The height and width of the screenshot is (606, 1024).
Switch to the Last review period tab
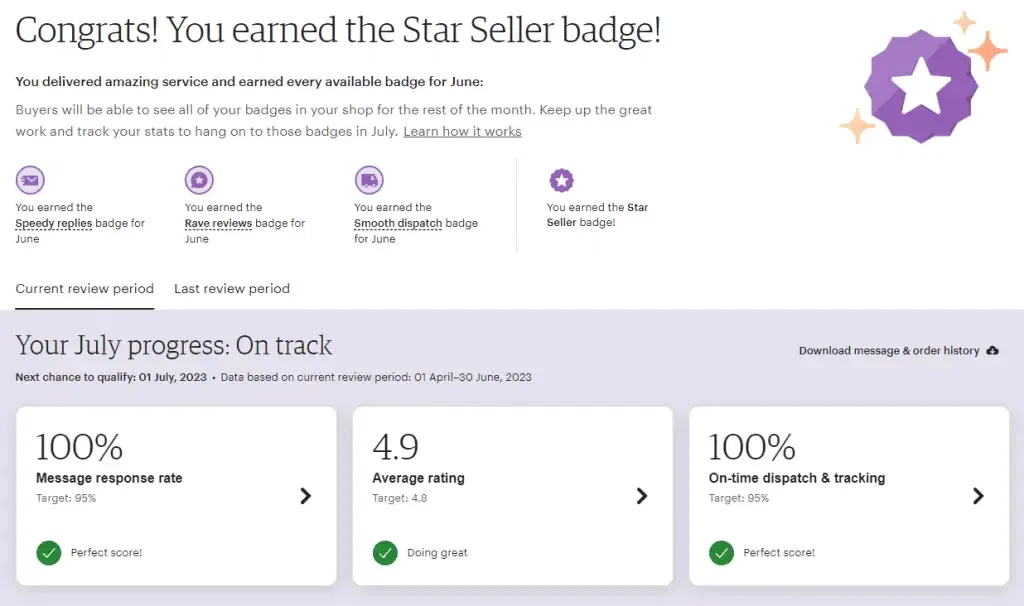point(232,288)
